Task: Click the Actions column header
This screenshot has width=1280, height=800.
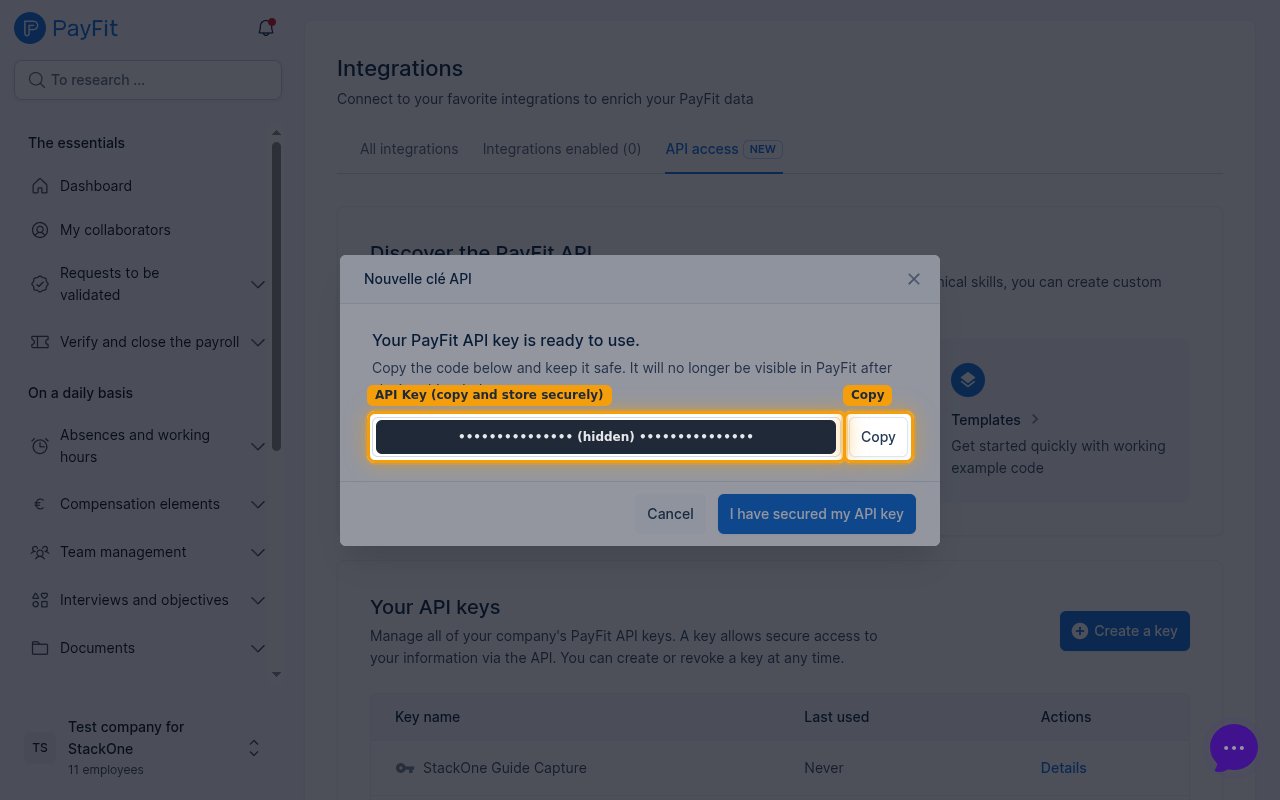Action: pos(1066,717)
